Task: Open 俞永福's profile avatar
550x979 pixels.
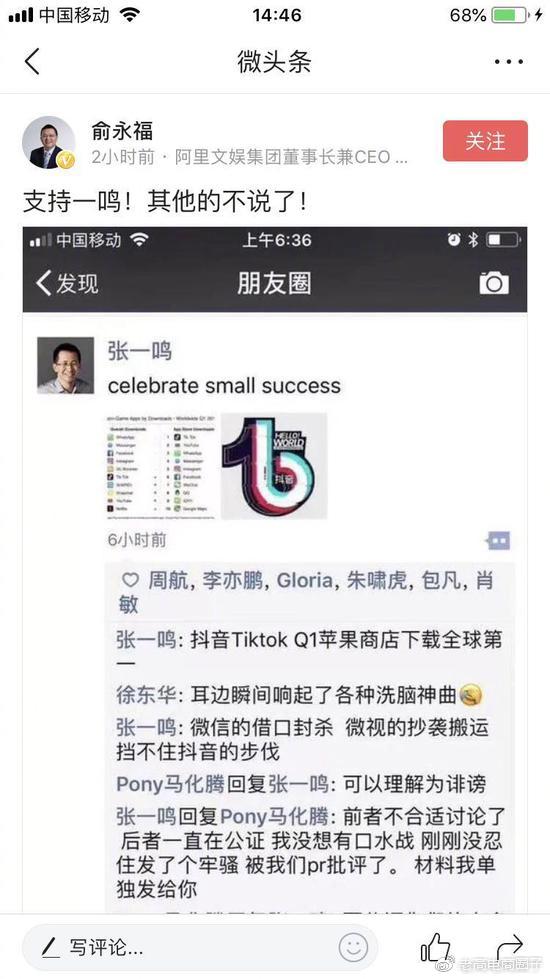Action: tap(49, 142)
